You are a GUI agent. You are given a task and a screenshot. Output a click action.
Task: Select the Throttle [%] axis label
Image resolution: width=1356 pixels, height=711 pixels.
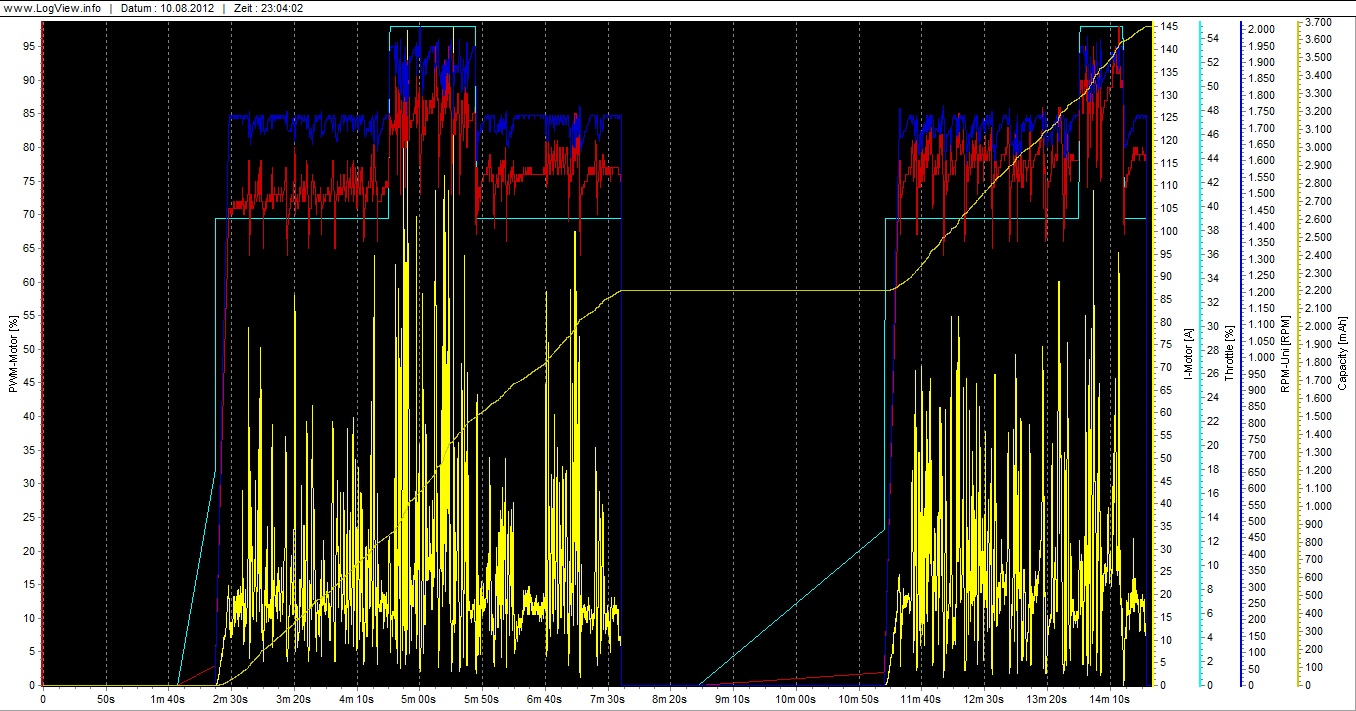(x=1229, y=353)
